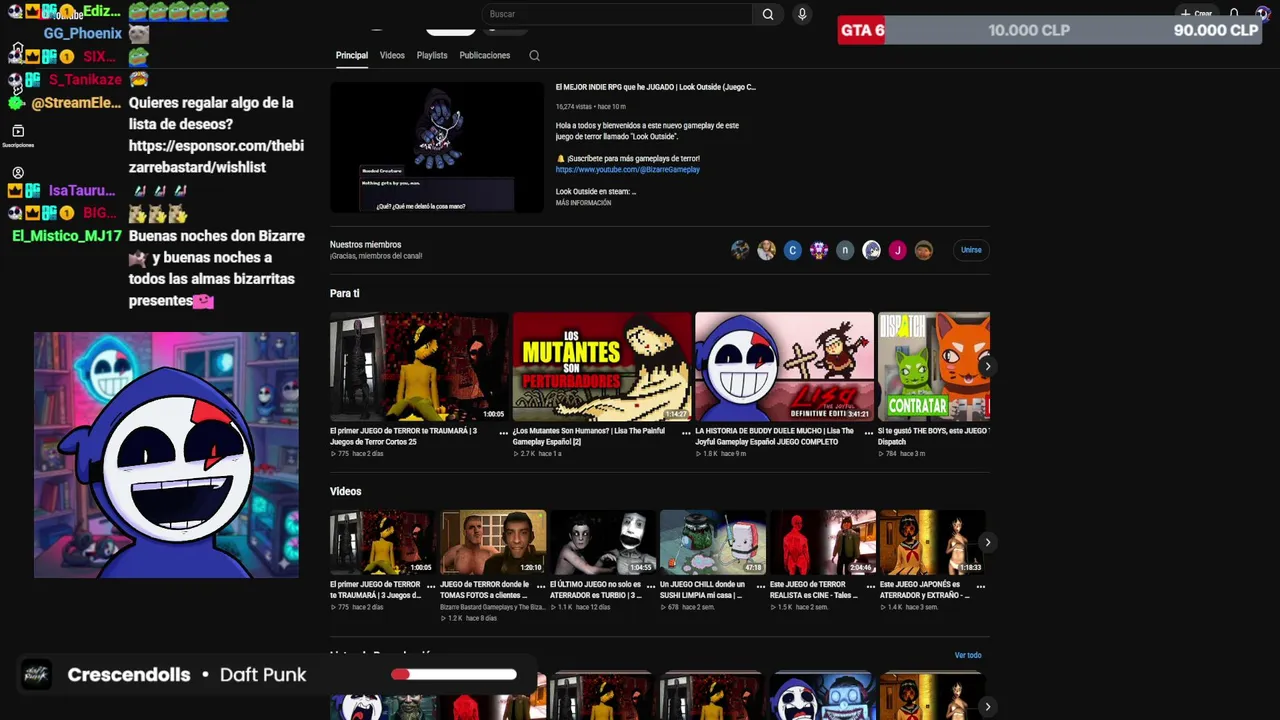Select the gray "n" member avatar
Screen dimensions: 1280x720
(x=845, y=250)
